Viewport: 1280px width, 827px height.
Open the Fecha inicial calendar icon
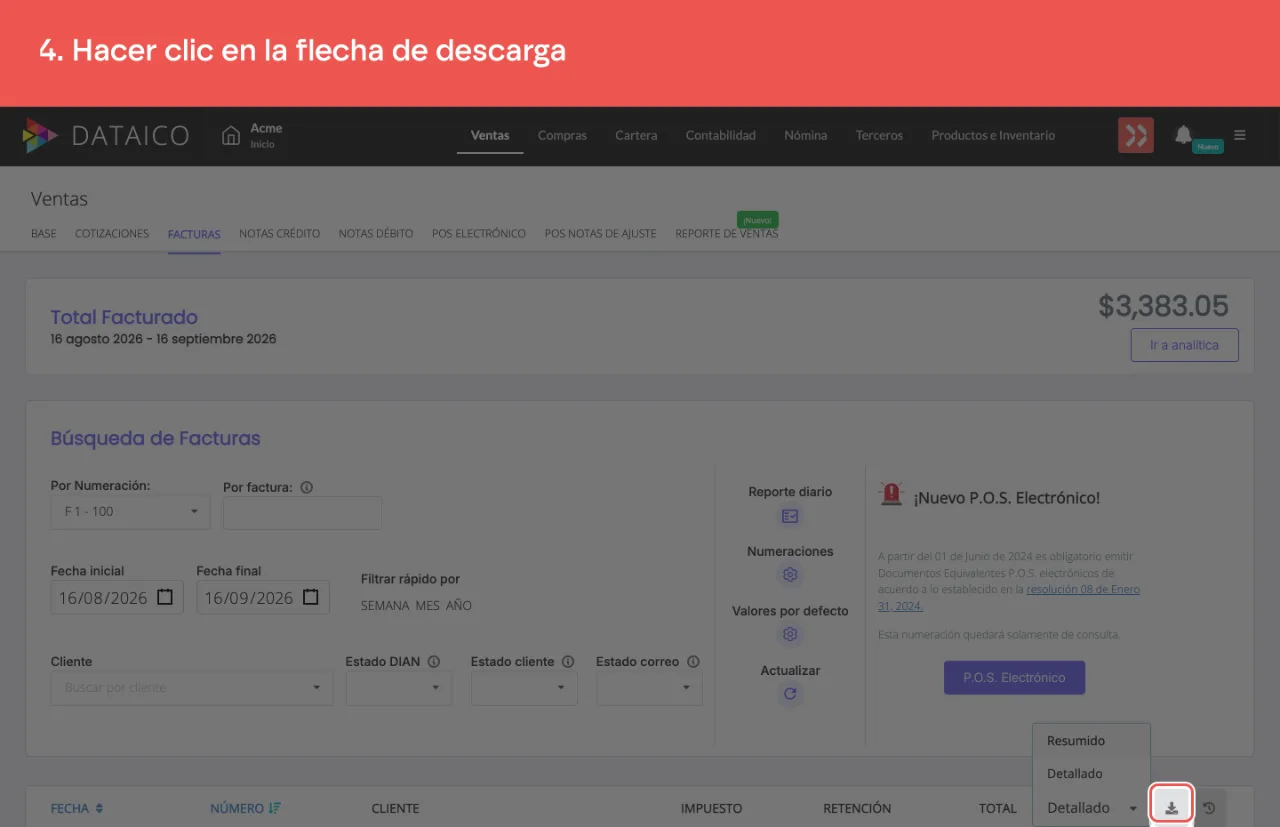point(166,597)
